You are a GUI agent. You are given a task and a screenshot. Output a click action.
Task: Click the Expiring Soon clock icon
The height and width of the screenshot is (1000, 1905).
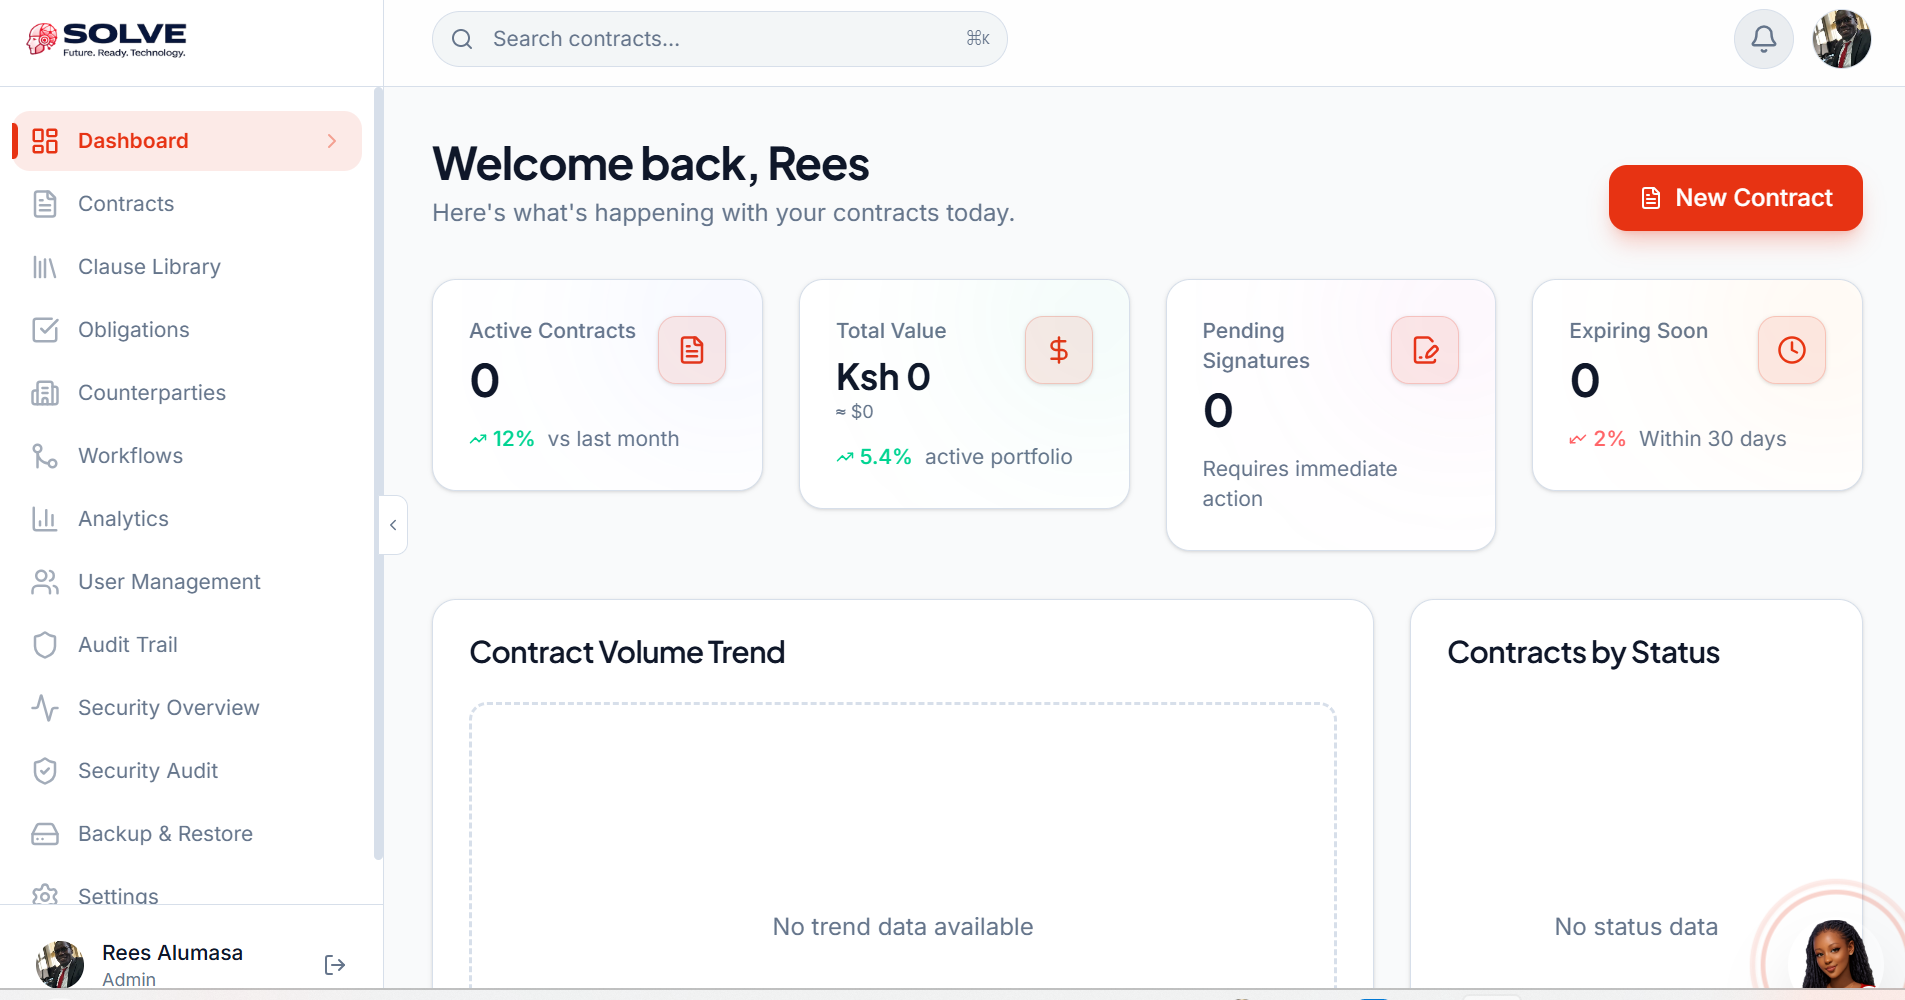(1791, 350)
